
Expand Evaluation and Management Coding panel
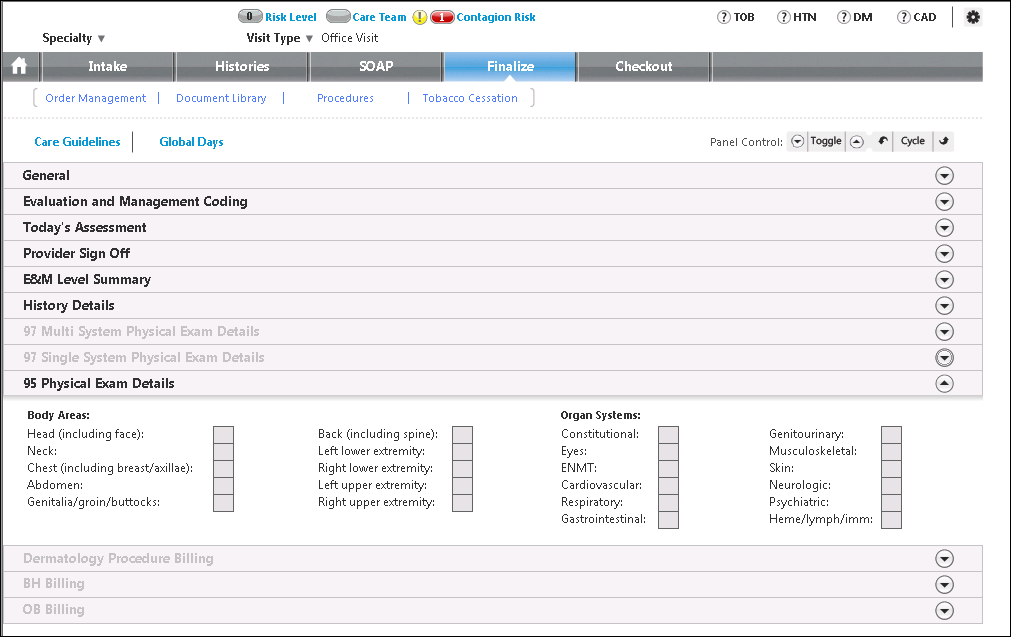945,202
